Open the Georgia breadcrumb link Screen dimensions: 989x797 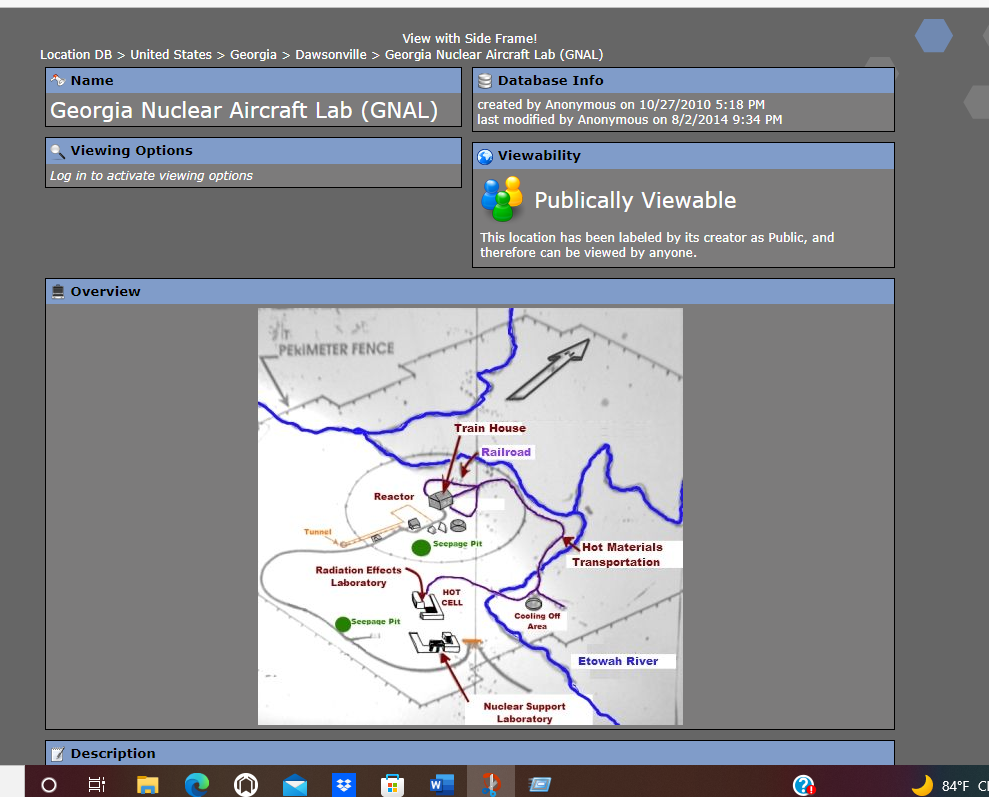254,55
